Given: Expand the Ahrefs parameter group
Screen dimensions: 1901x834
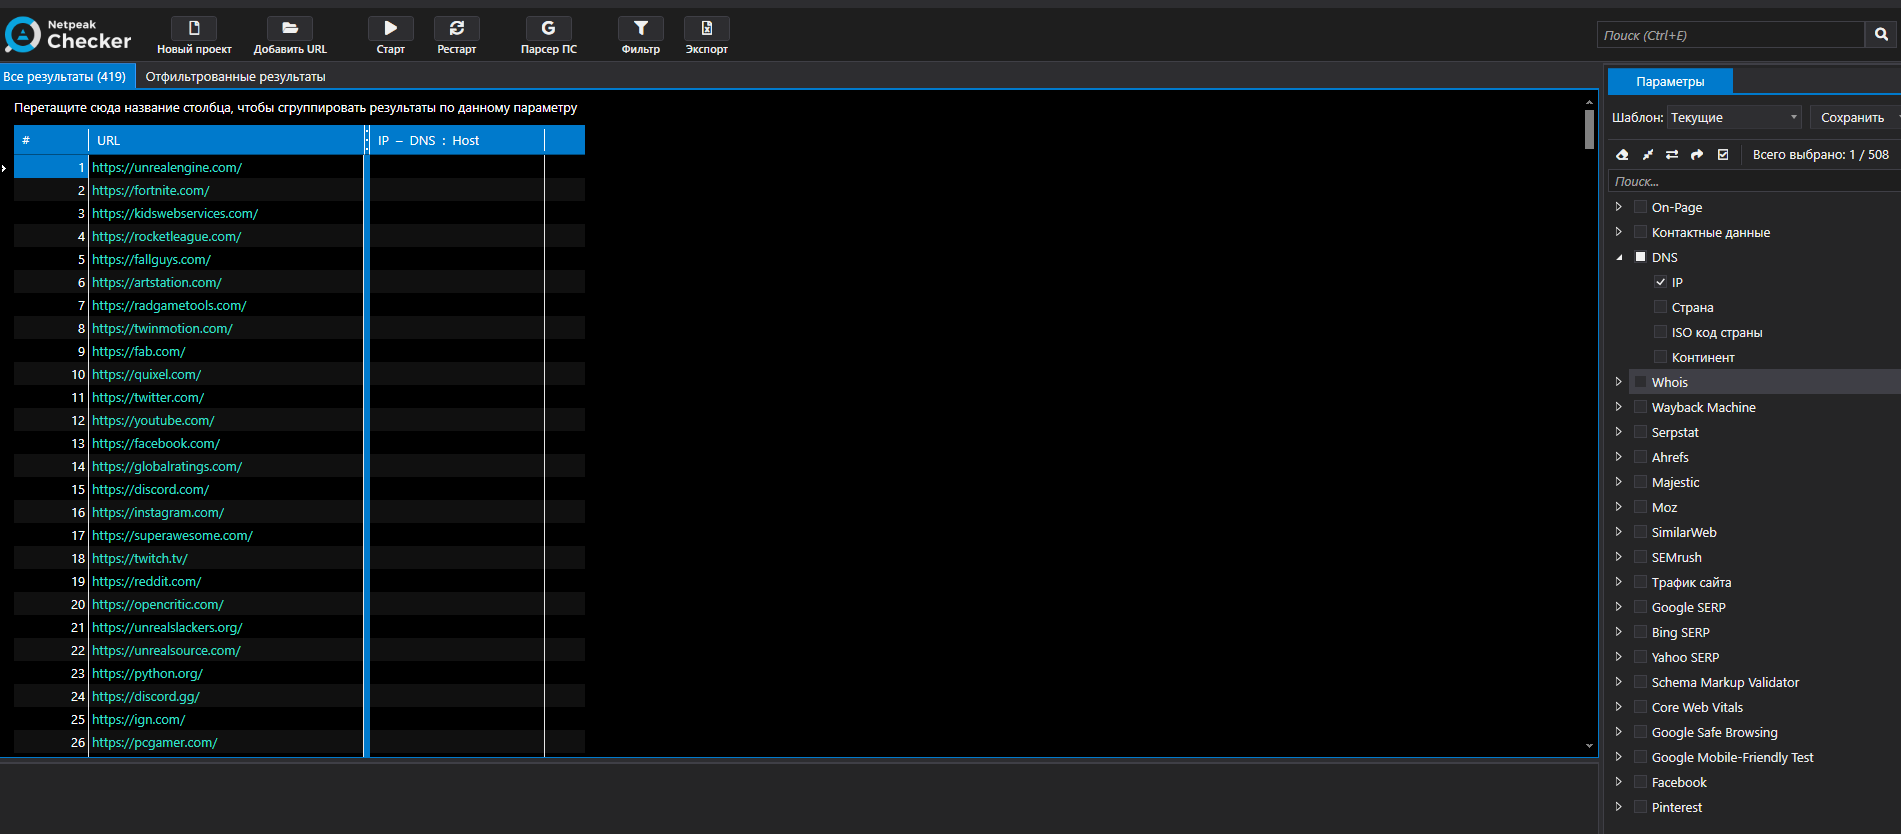Looking at the screenshot, I should (1618, 457).
